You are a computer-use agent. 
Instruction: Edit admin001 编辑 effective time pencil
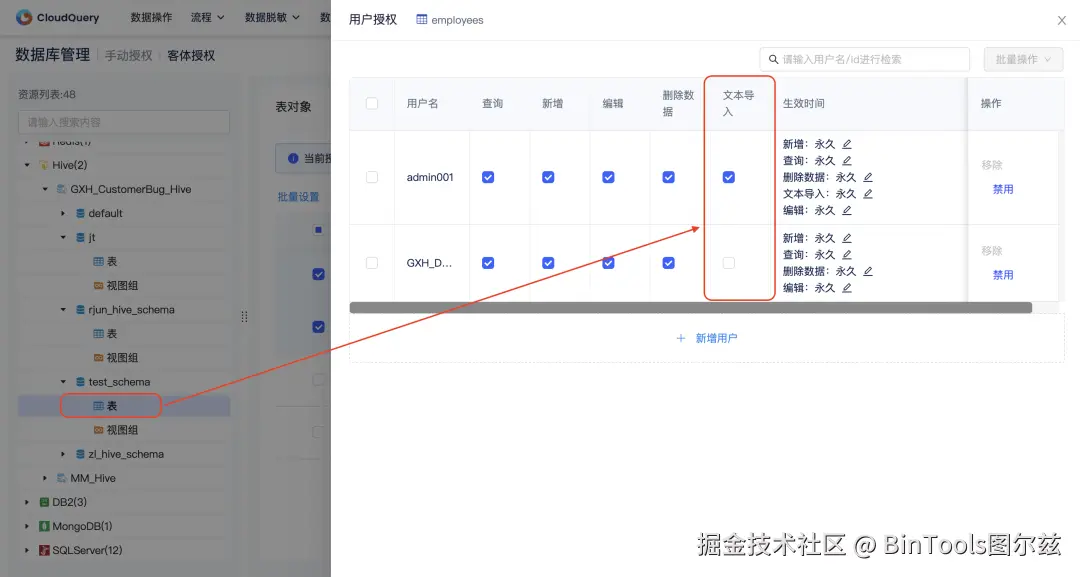point(847,210)
